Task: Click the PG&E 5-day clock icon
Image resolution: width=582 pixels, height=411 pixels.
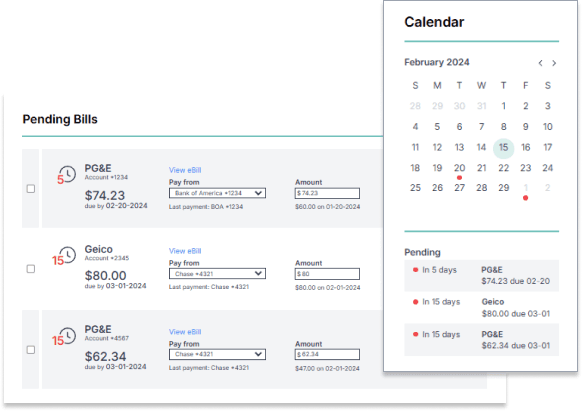Action: click(68, 174)
